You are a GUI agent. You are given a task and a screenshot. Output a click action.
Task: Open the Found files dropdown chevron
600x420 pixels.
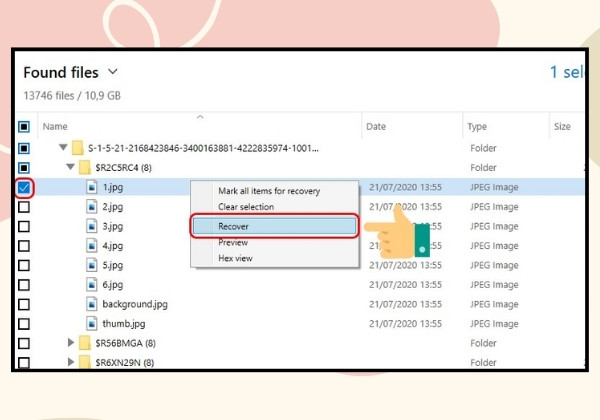click(113, 72)
